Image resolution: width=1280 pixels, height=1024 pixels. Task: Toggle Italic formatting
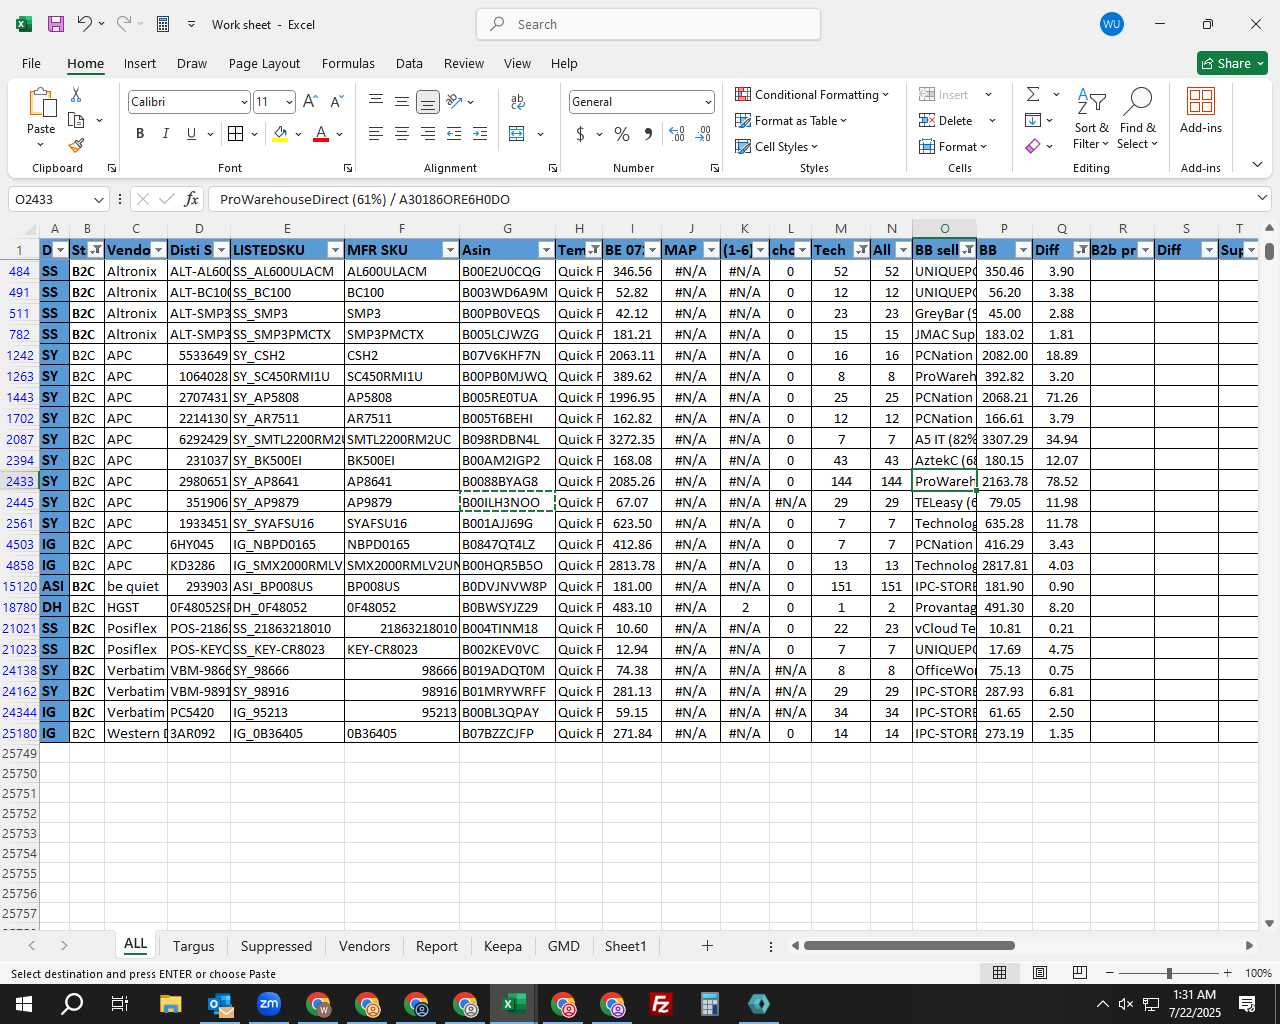[166, 134]
